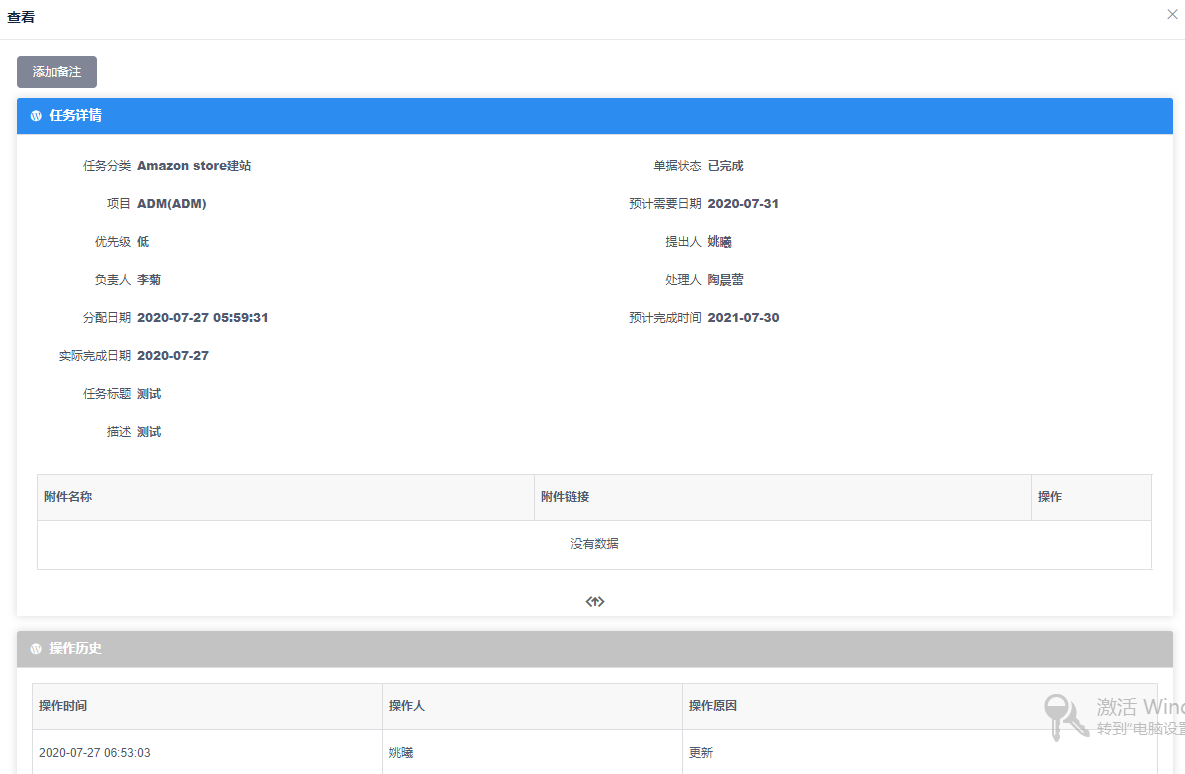Click the 单据状态 field label
The height and width of the screenshot is (774, 1185).
click(677, 166)
